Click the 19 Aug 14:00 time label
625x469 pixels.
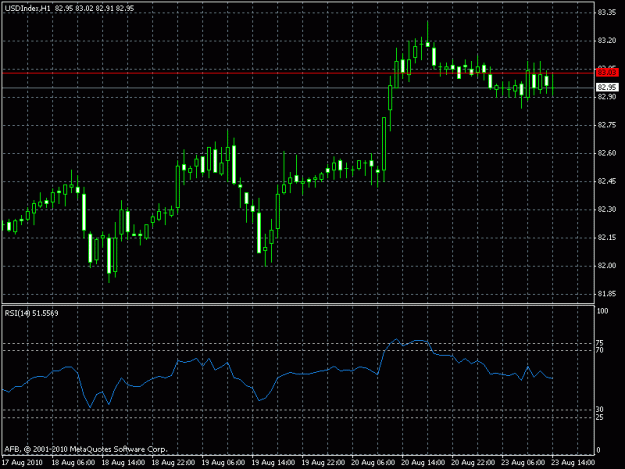[273, 463]
